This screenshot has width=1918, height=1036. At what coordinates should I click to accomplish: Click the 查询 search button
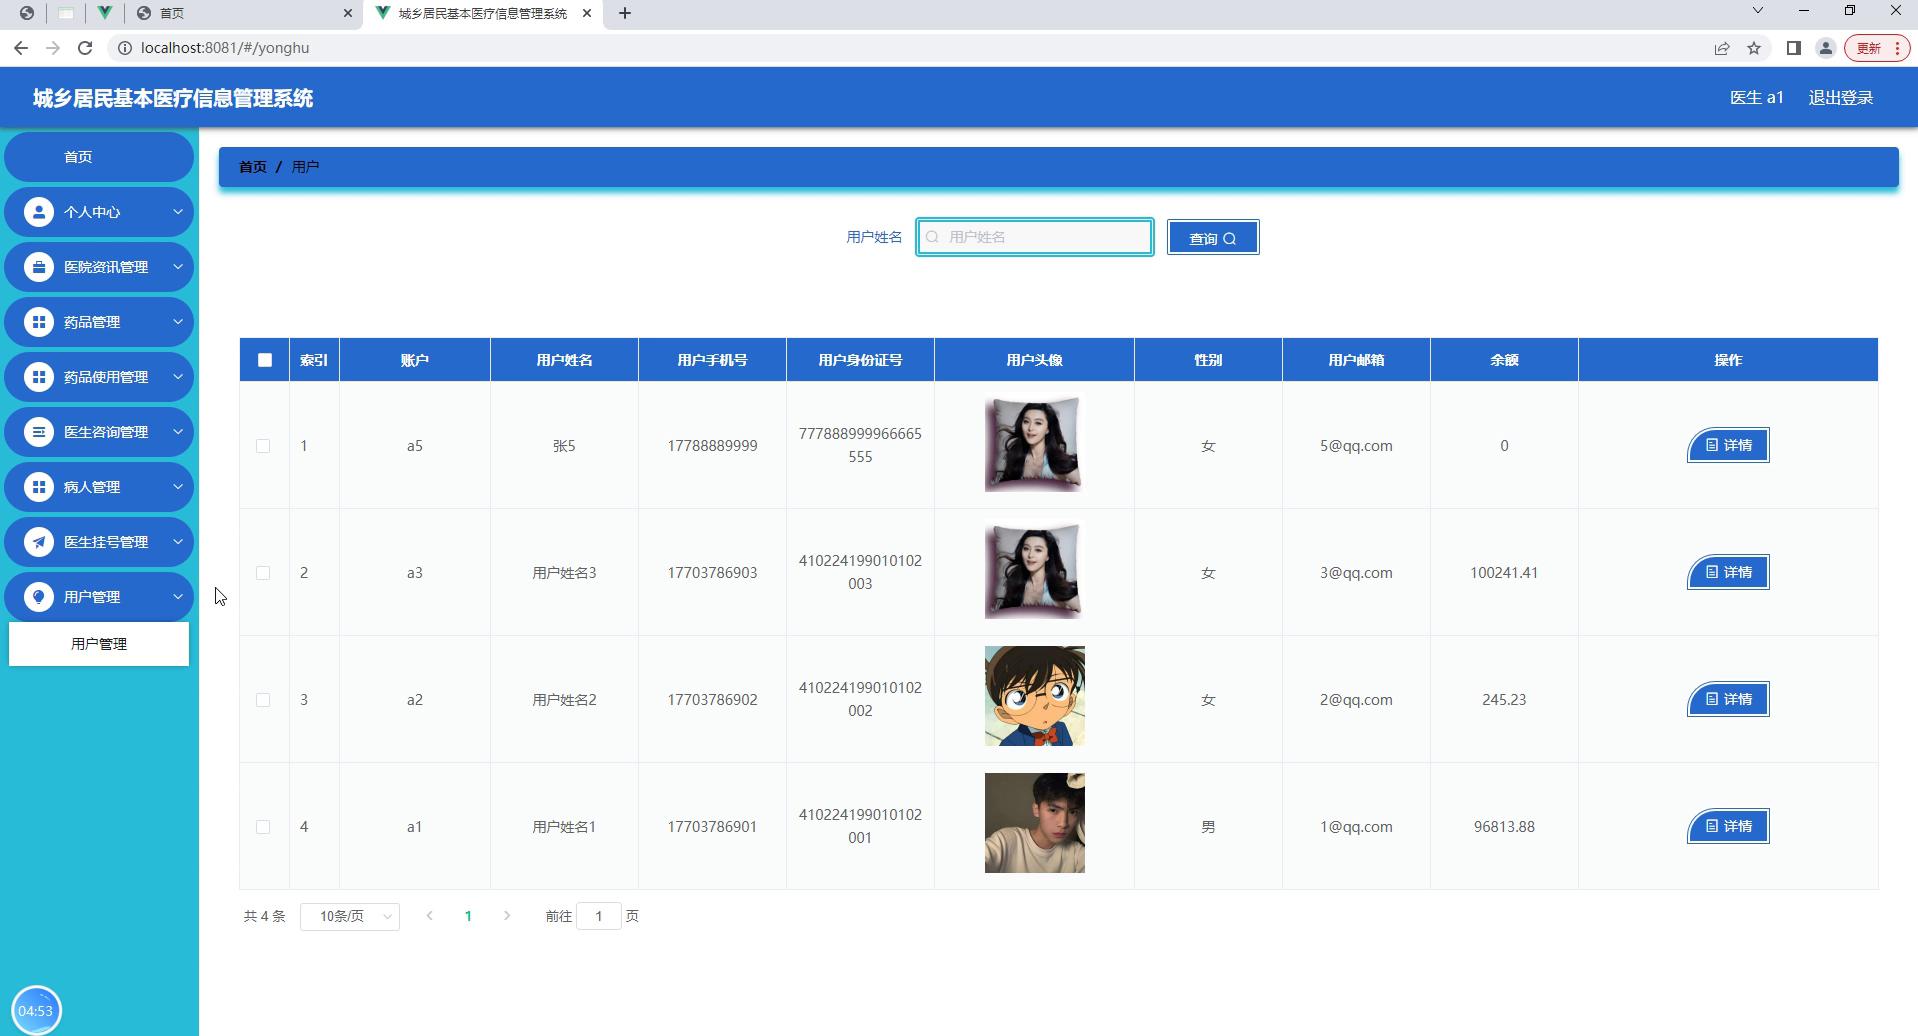1213,238
